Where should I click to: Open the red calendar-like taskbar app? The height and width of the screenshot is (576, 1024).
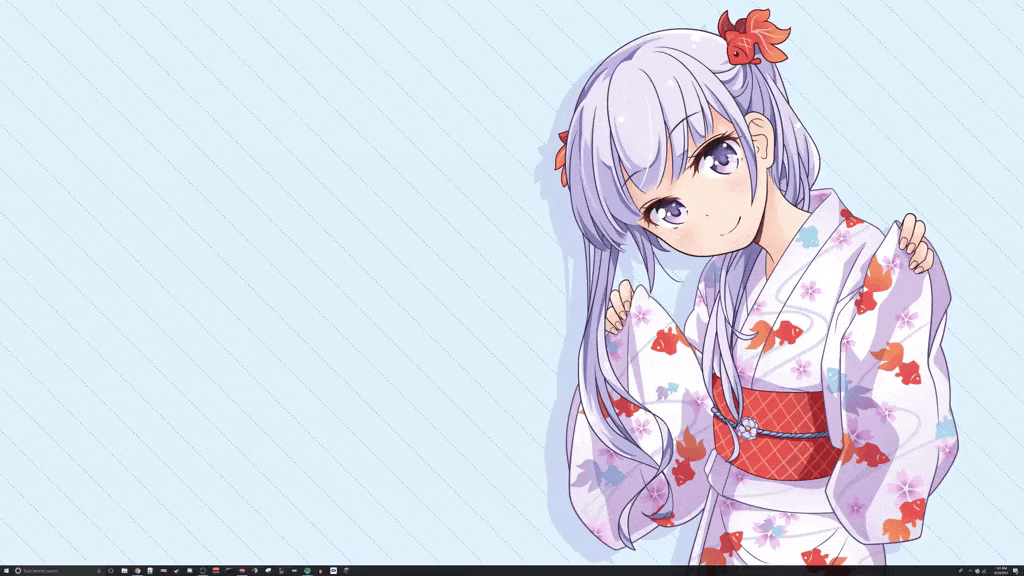coord(216,571)
